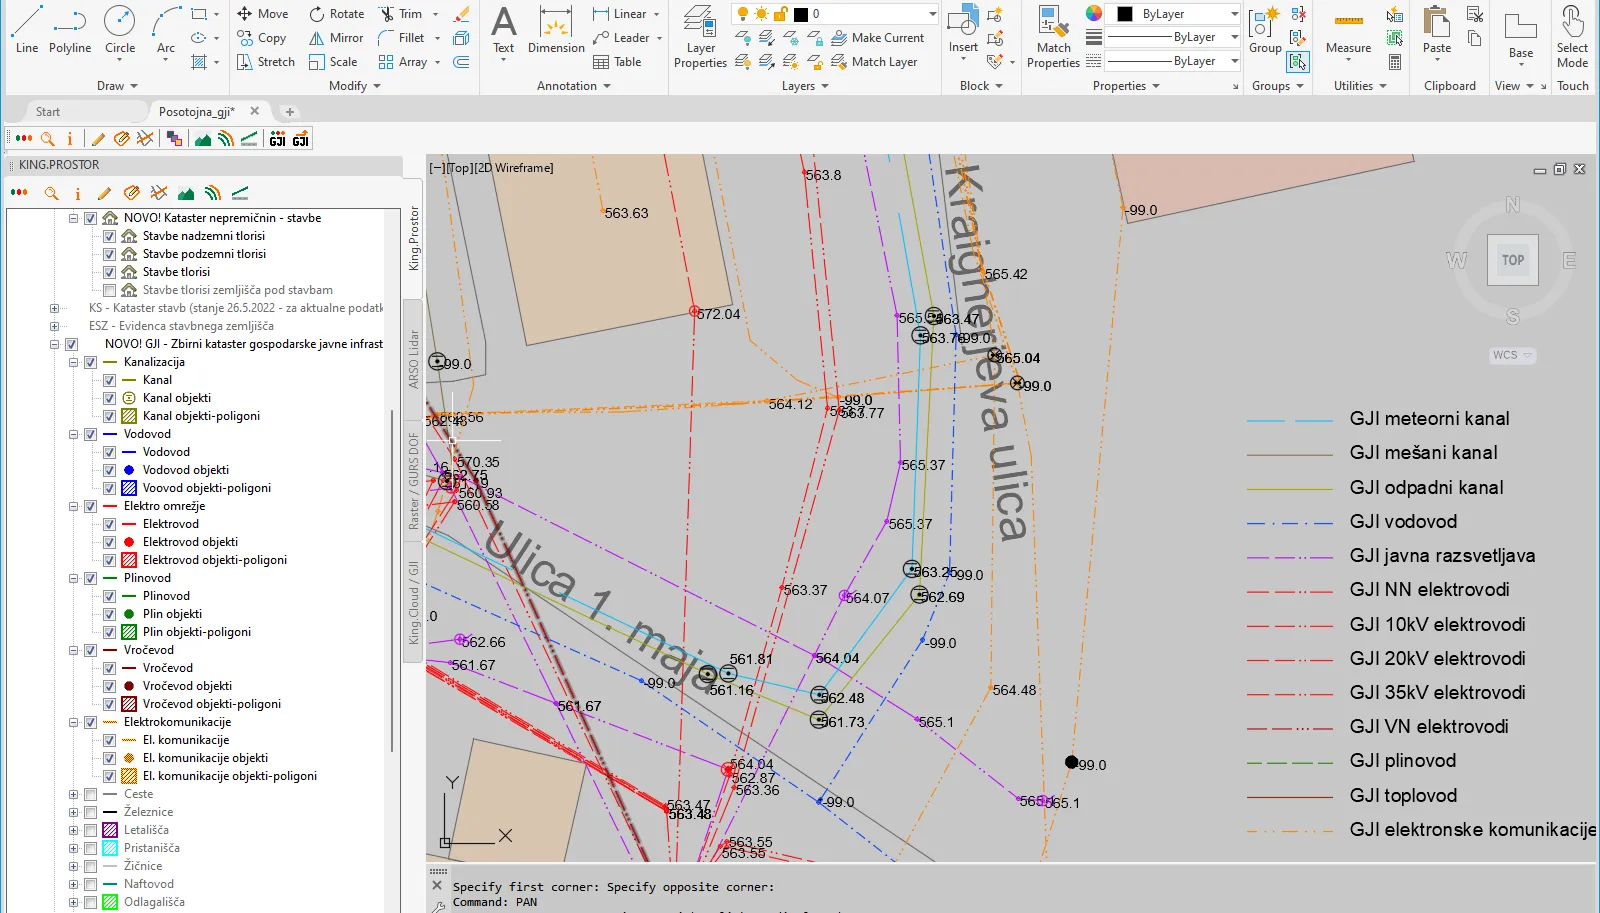Collapse the Kanalizacija tree group

pos(73,362)
